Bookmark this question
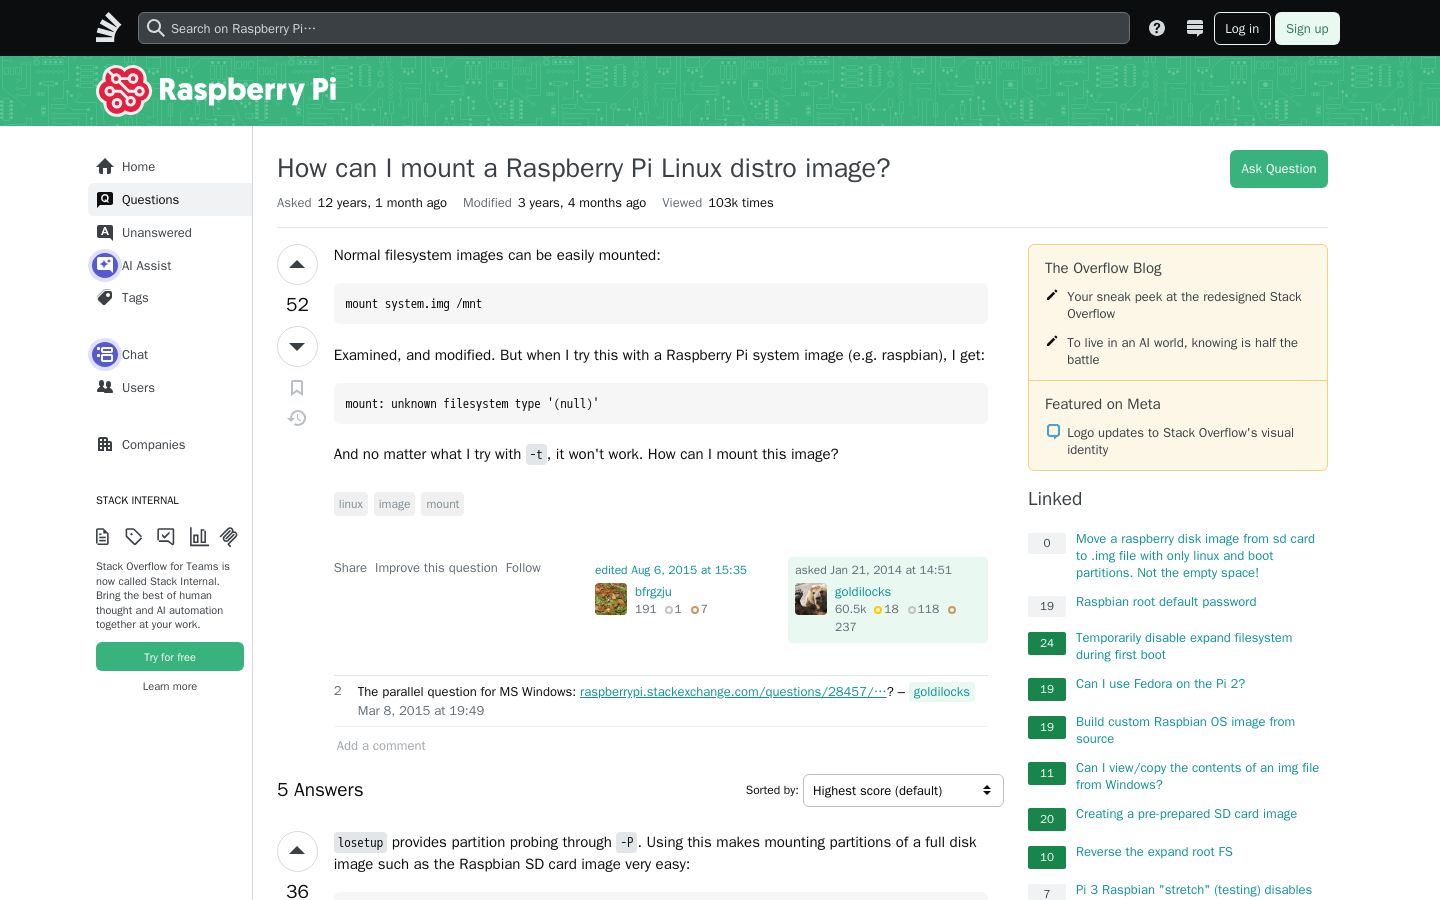Image resolution: width=1440 pixels, height=900 pixels. click(x=297, y=388)
